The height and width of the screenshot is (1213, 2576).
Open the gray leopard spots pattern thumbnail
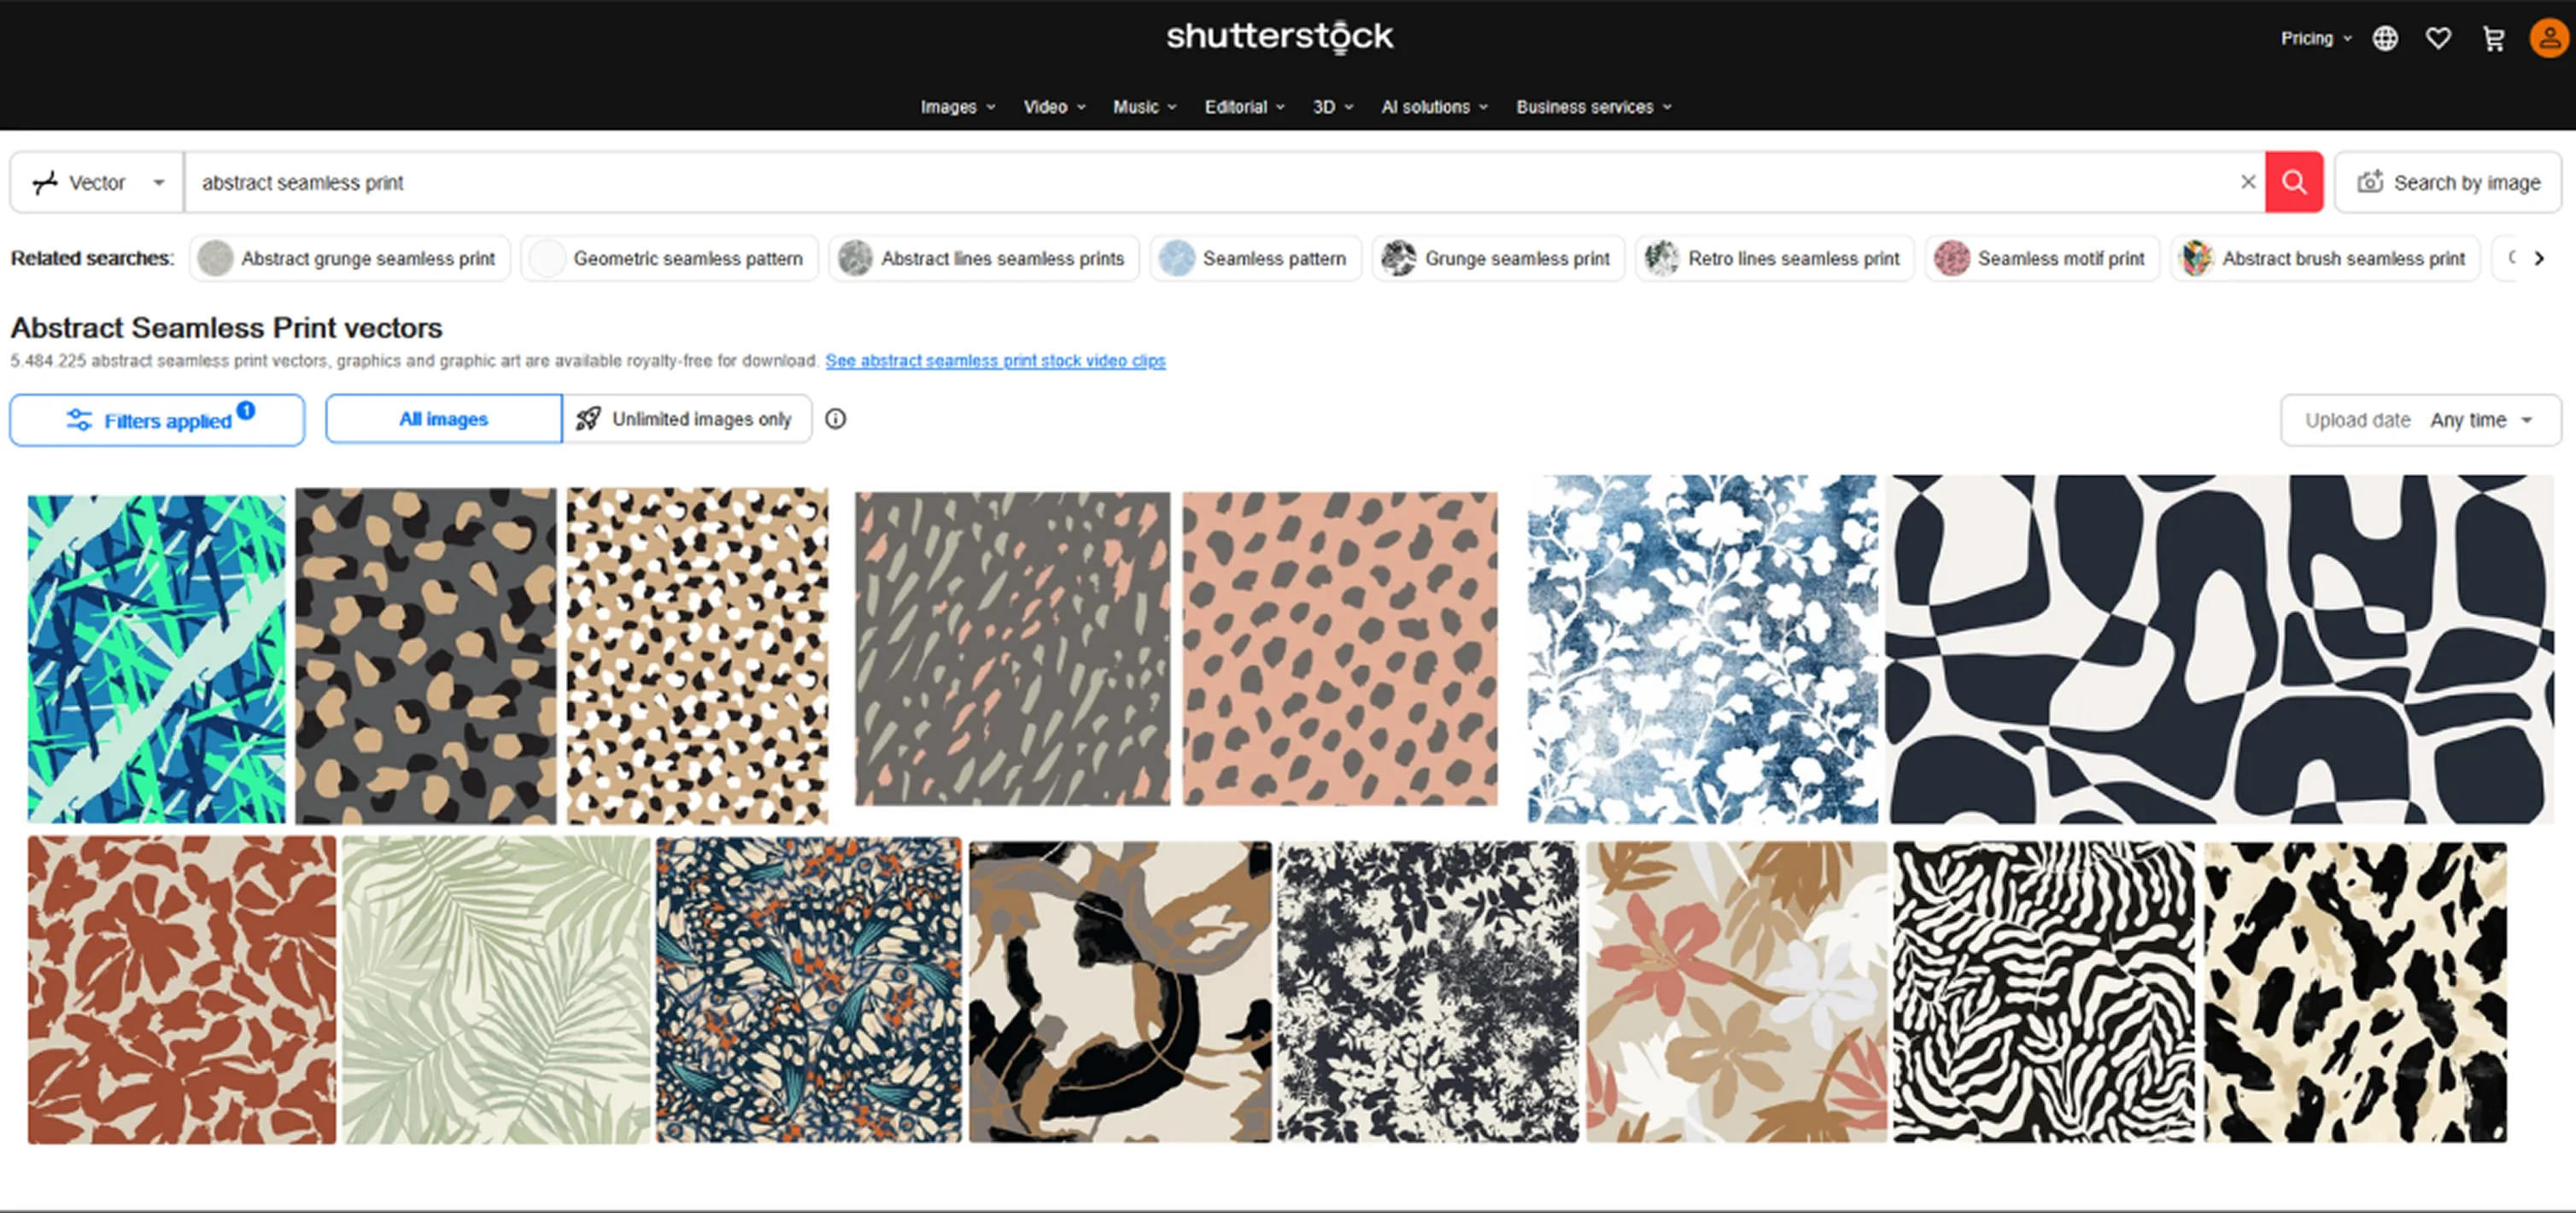[425, 655]
